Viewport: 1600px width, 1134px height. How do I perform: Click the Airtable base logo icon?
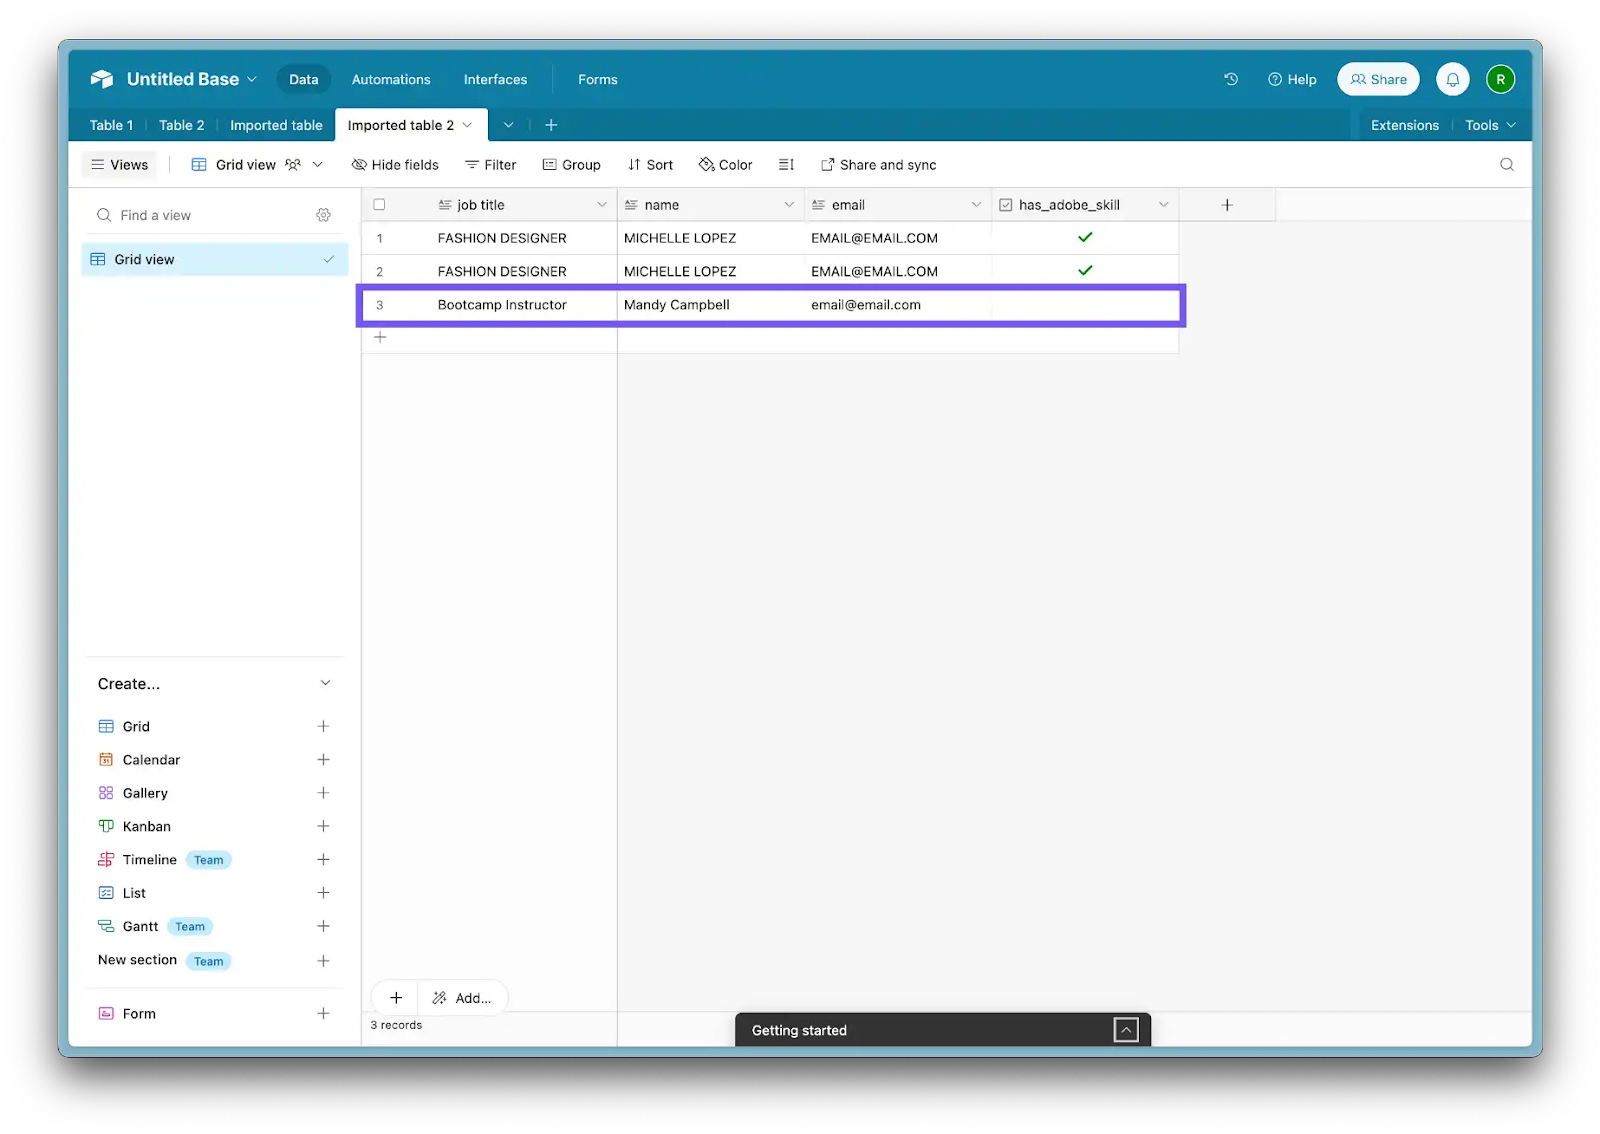102,79
